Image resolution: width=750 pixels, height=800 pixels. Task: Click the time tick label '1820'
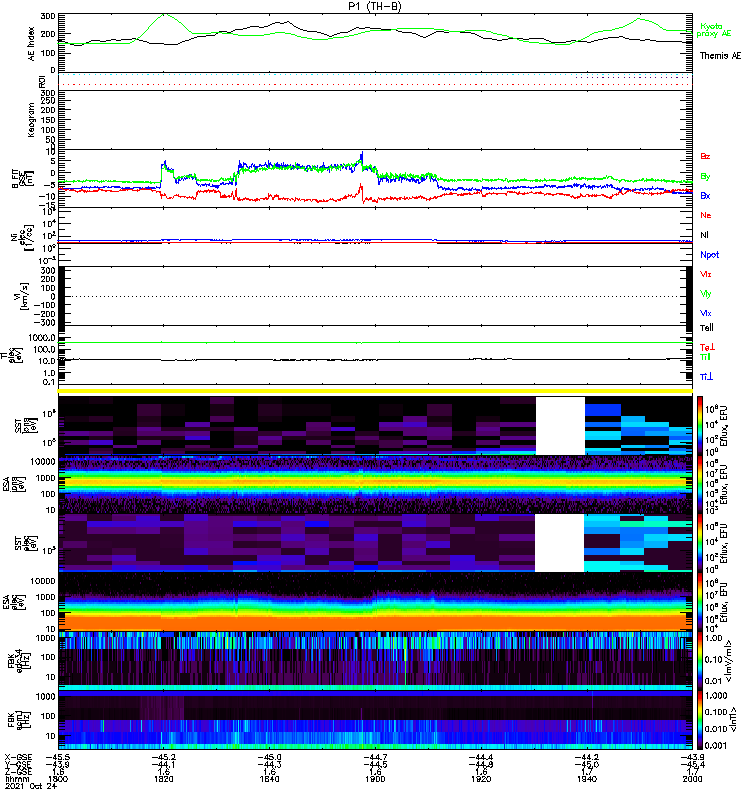[163, 779]
